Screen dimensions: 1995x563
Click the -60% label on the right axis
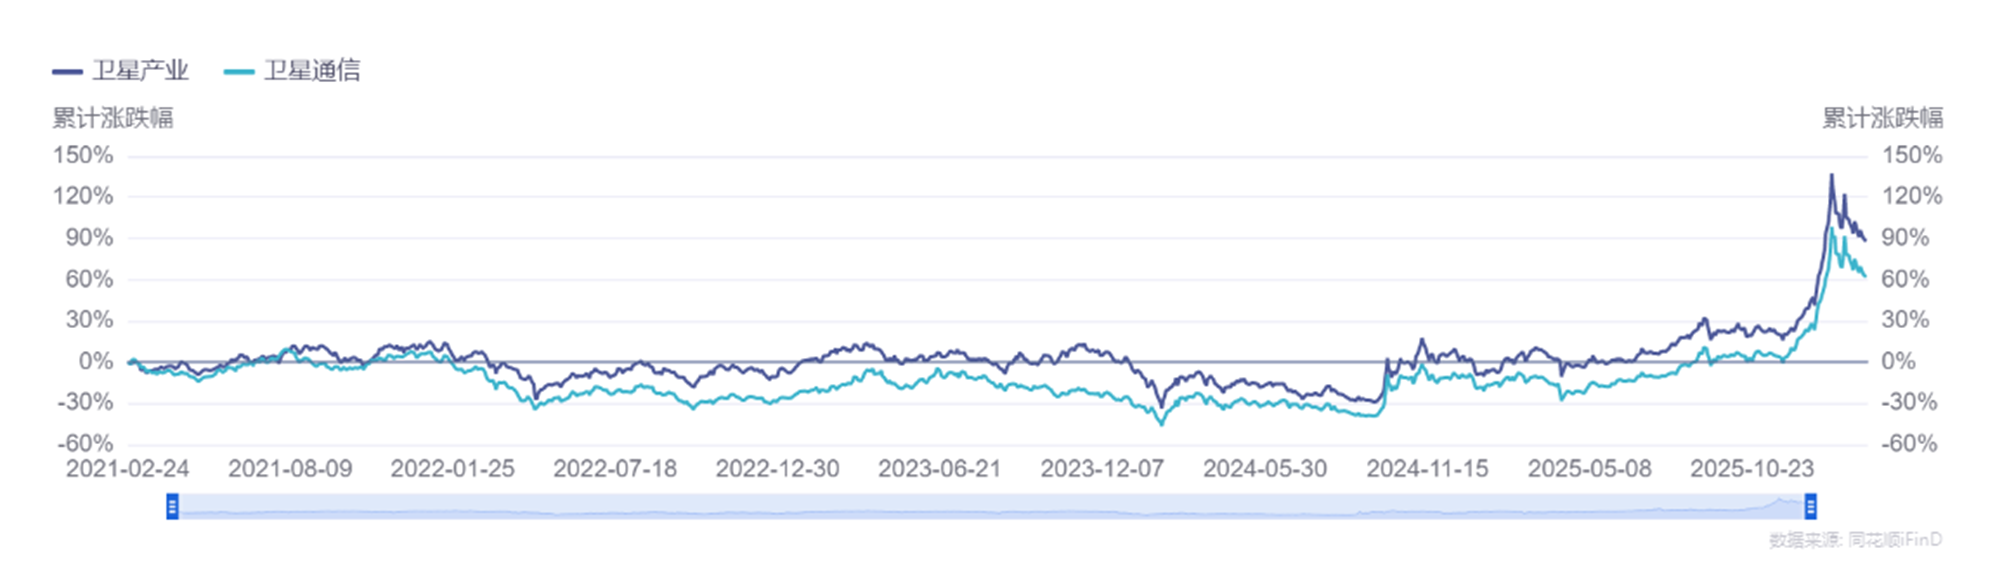1909,443
